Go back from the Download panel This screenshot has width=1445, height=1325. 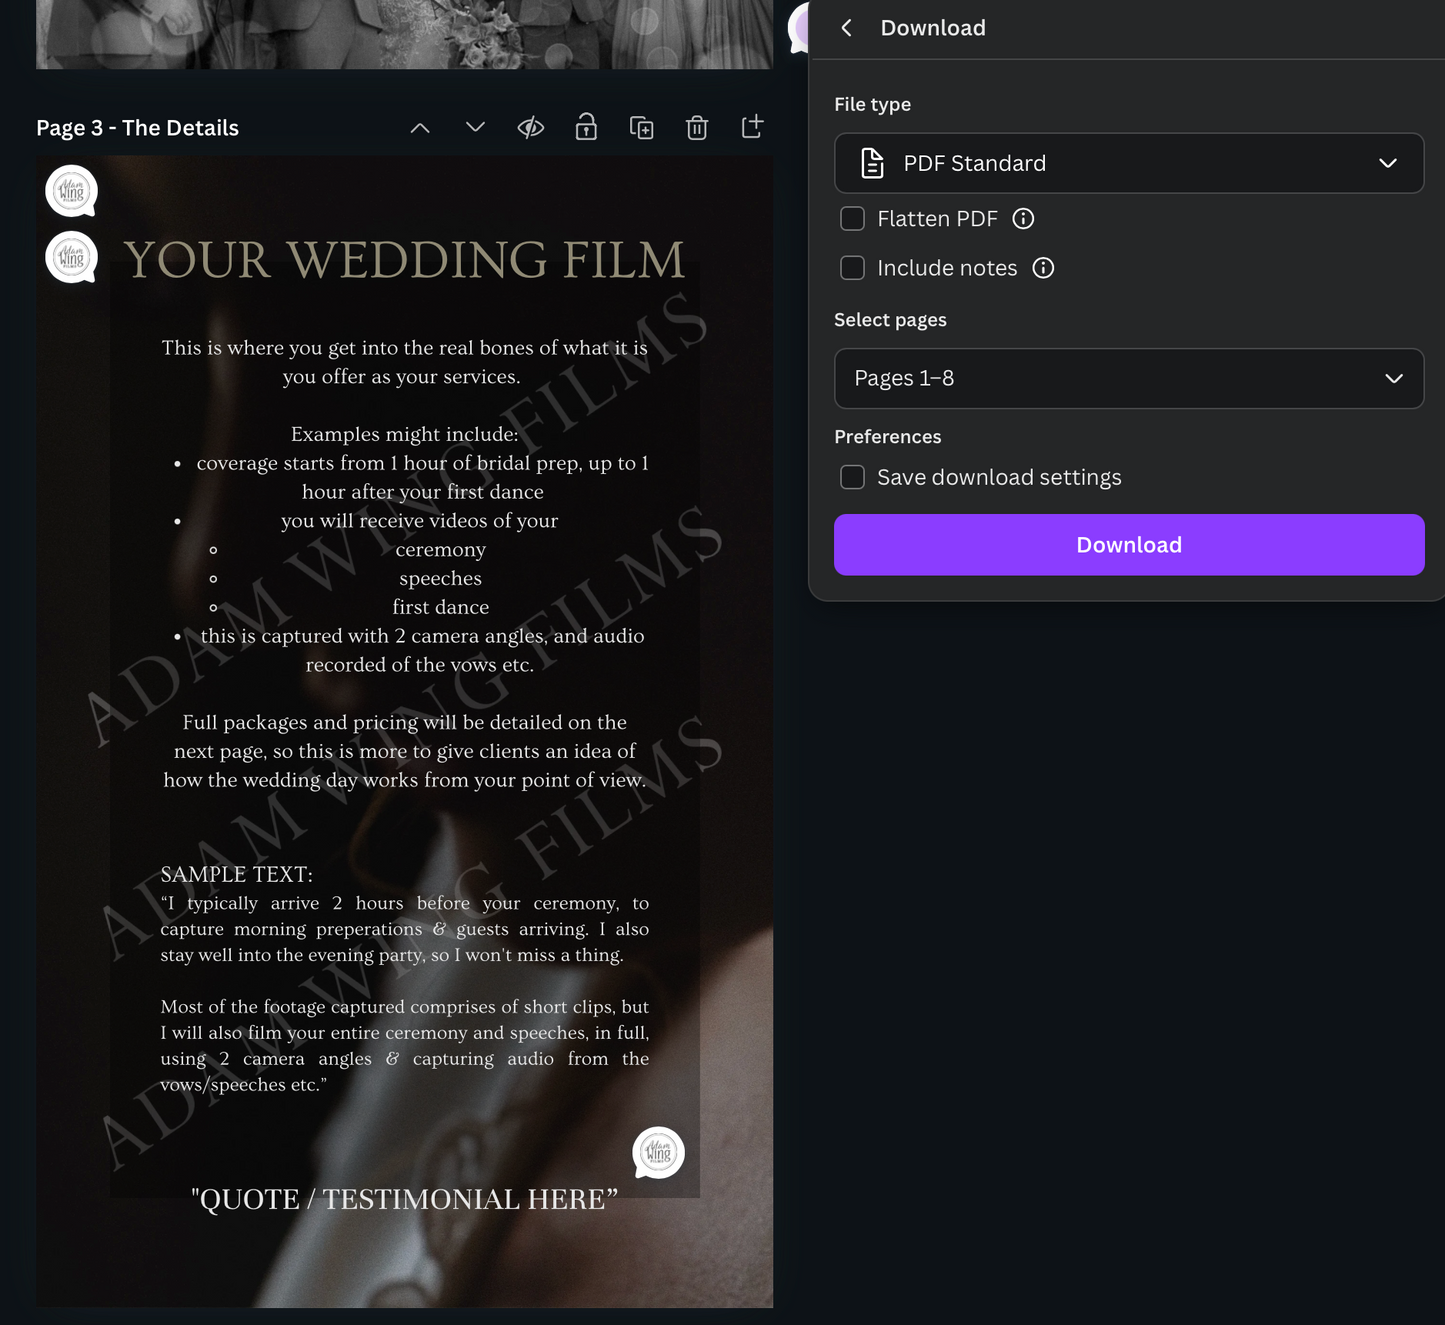[847, 28]
